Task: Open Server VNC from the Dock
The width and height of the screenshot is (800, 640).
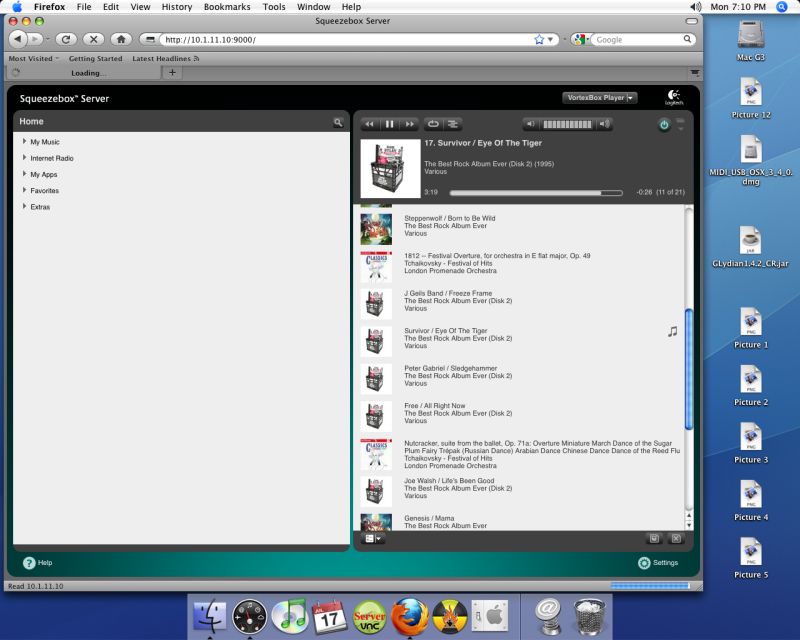Action: pos(370,617)
